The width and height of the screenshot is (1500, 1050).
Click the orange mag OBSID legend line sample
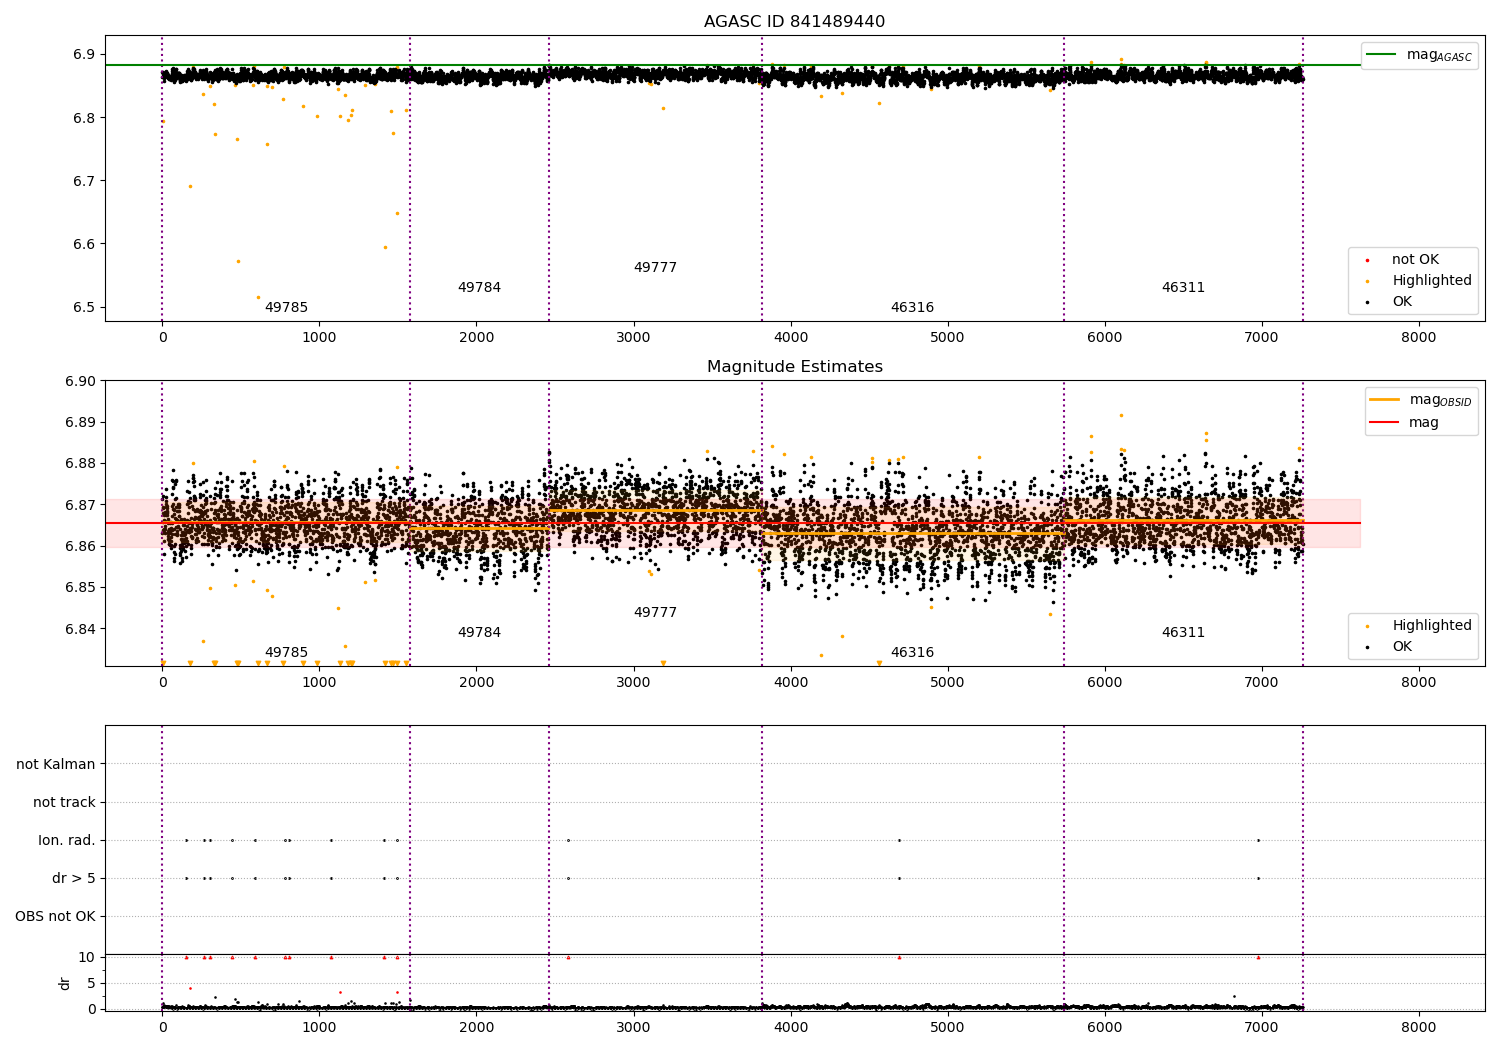coord(1385,400)
